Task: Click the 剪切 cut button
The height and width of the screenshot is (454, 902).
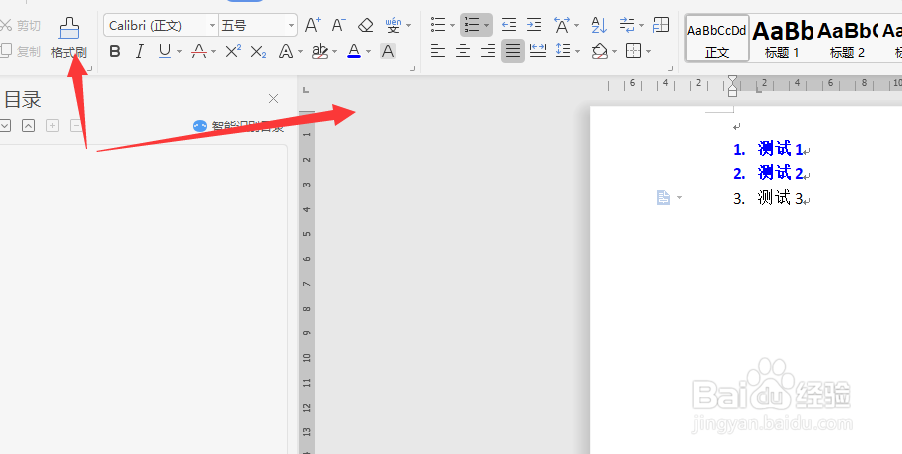Action: click(21, 25)
